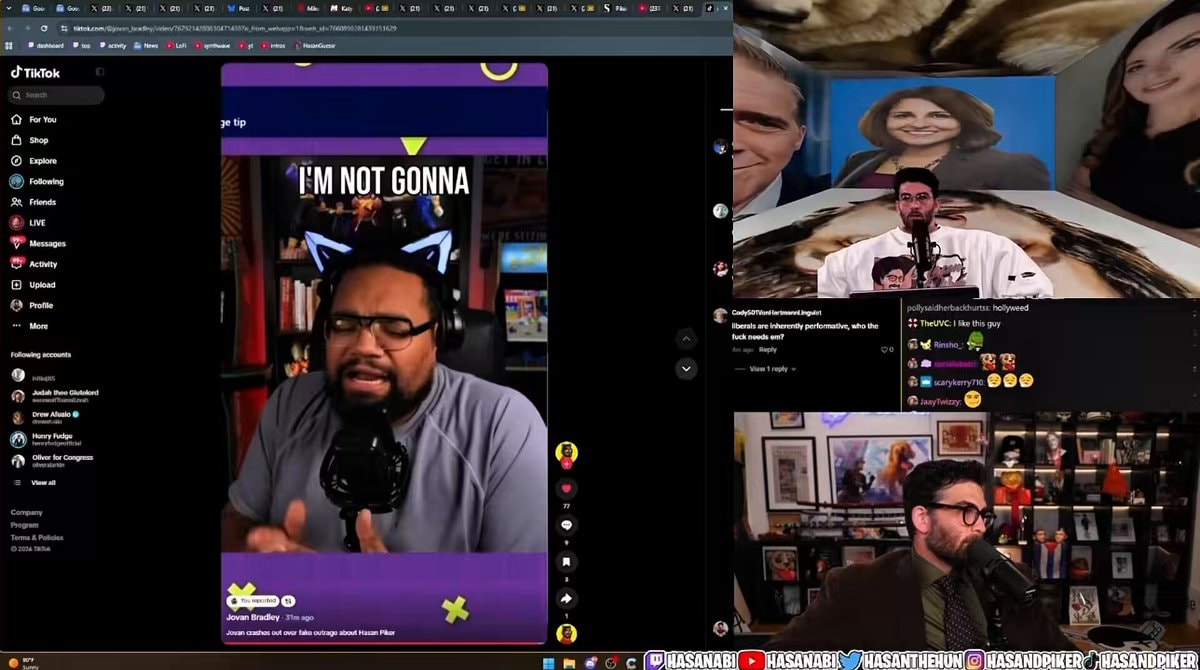Expand View 1 reply under the comment

tap(772, 369)
